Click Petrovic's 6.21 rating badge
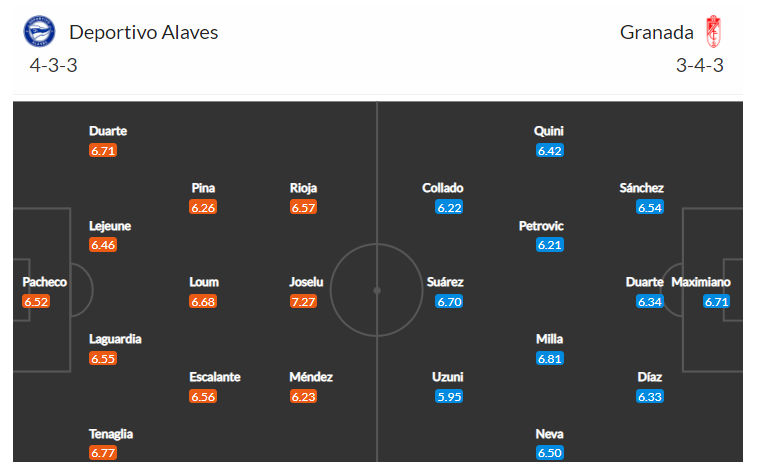The width and height of the screenshot is (763, 468). (549, 244)
